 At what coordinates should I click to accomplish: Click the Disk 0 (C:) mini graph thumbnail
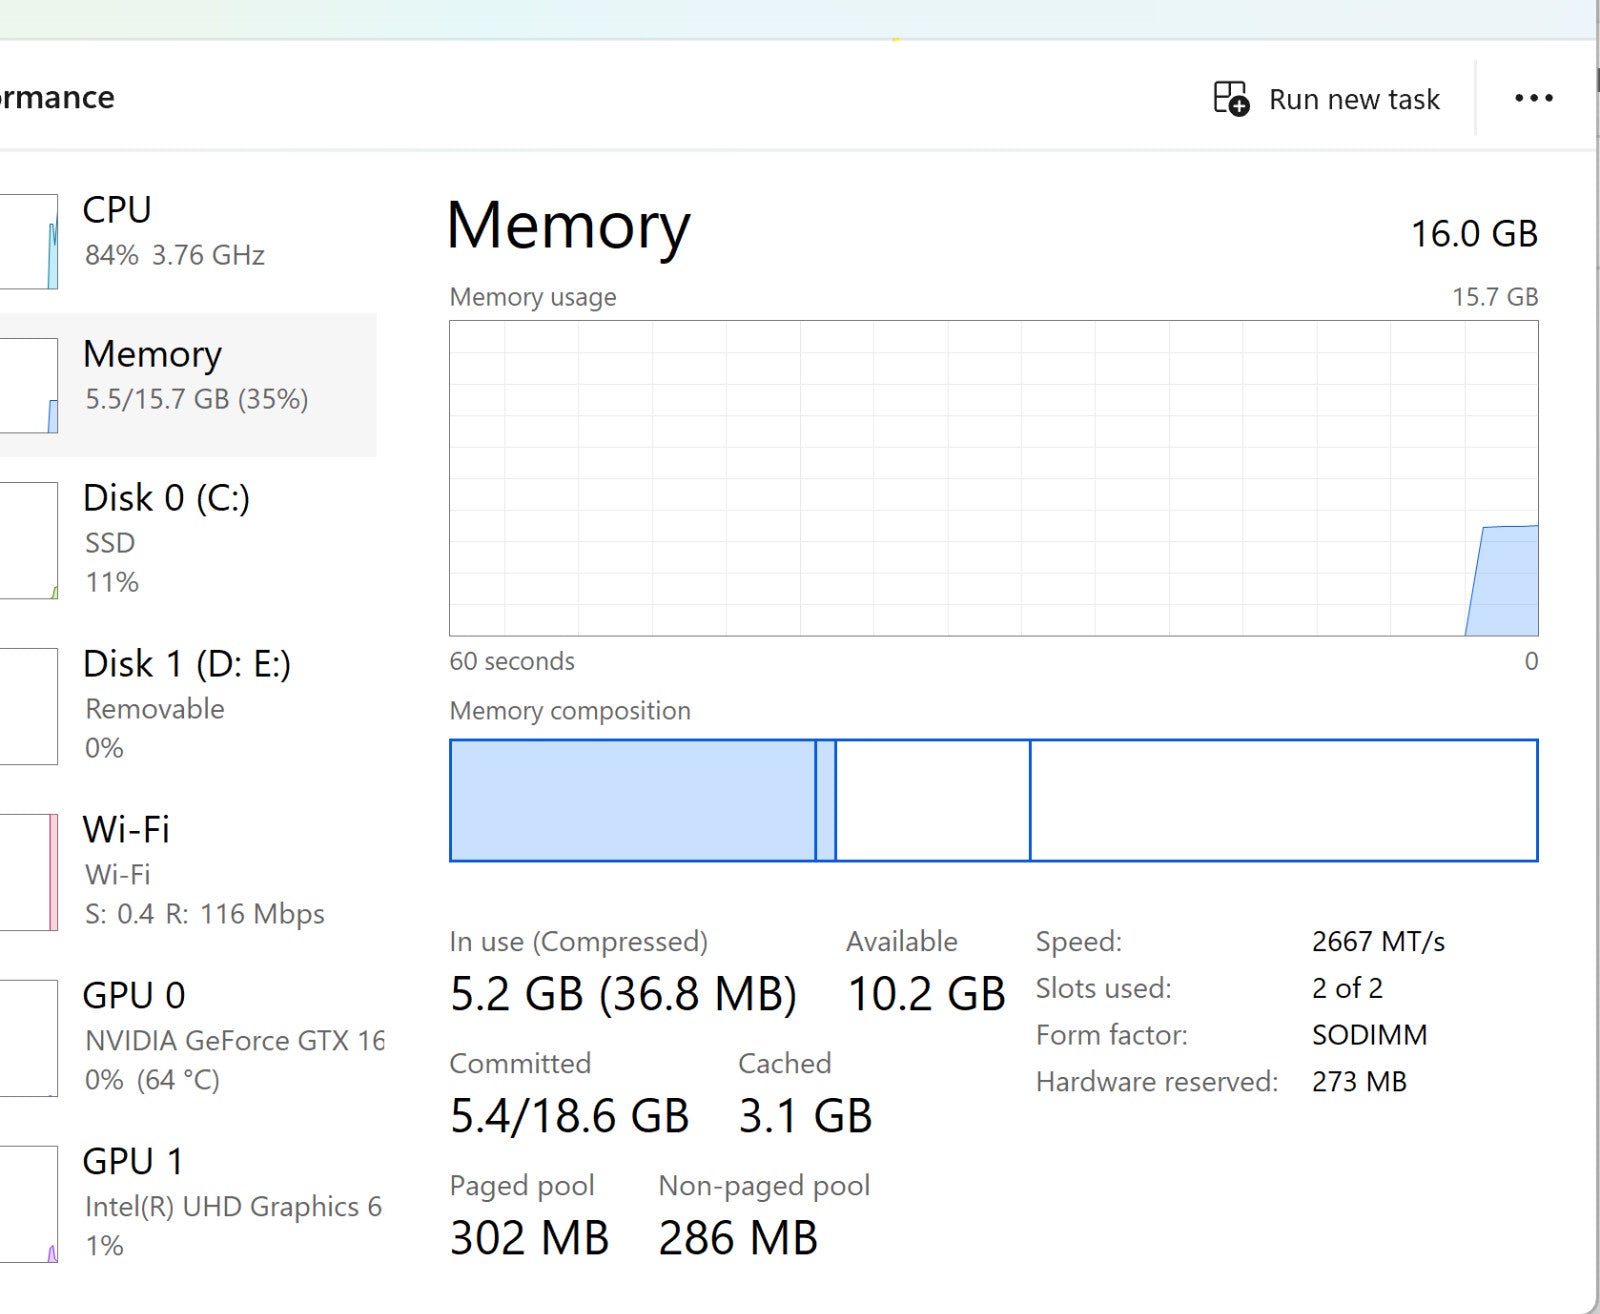point(28,541)
